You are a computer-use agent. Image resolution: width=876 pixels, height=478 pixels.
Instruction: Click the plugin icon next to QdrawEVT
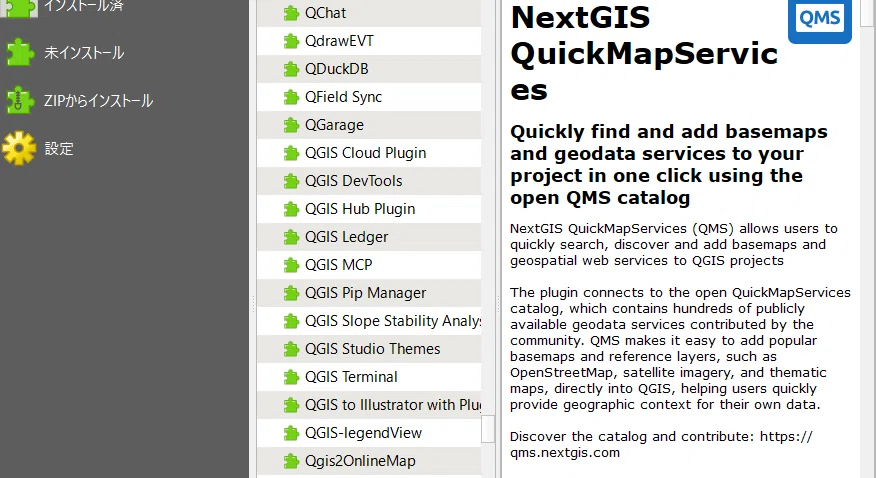click(291, 41)
